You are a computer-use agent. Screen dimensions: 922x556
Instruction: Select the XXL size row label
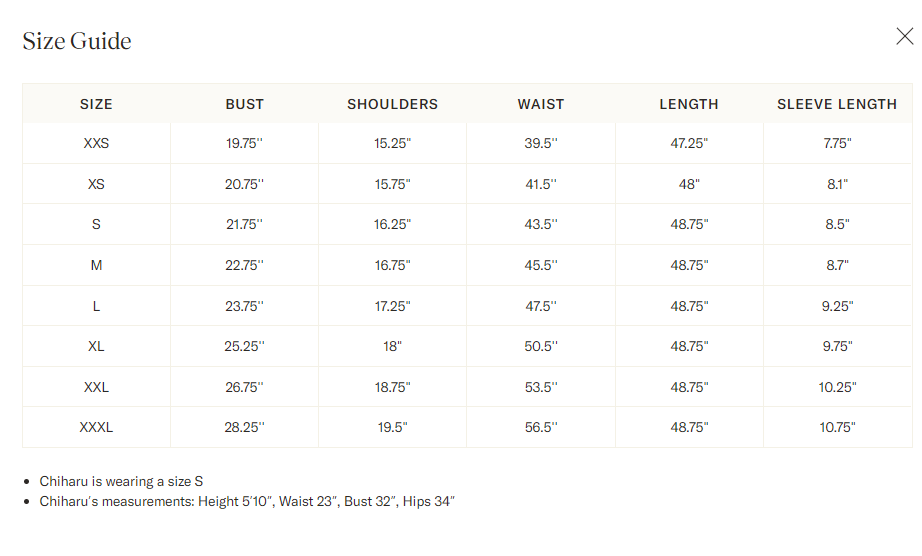tap(96, 387)
